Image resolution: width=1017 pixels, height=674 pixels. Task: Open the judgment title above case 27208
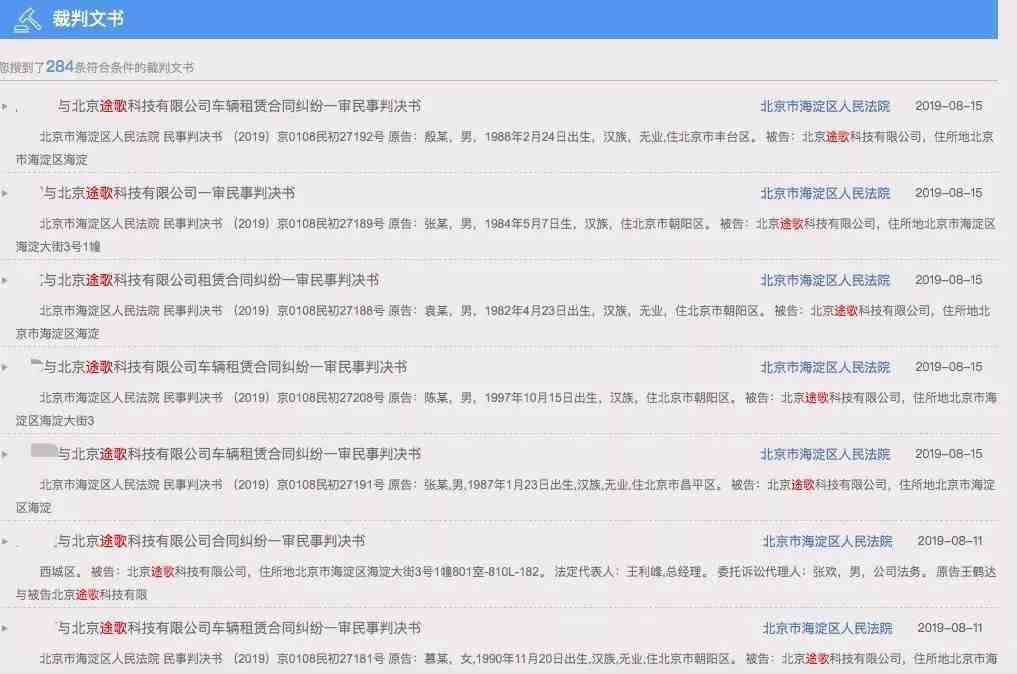tap(225, 367)
